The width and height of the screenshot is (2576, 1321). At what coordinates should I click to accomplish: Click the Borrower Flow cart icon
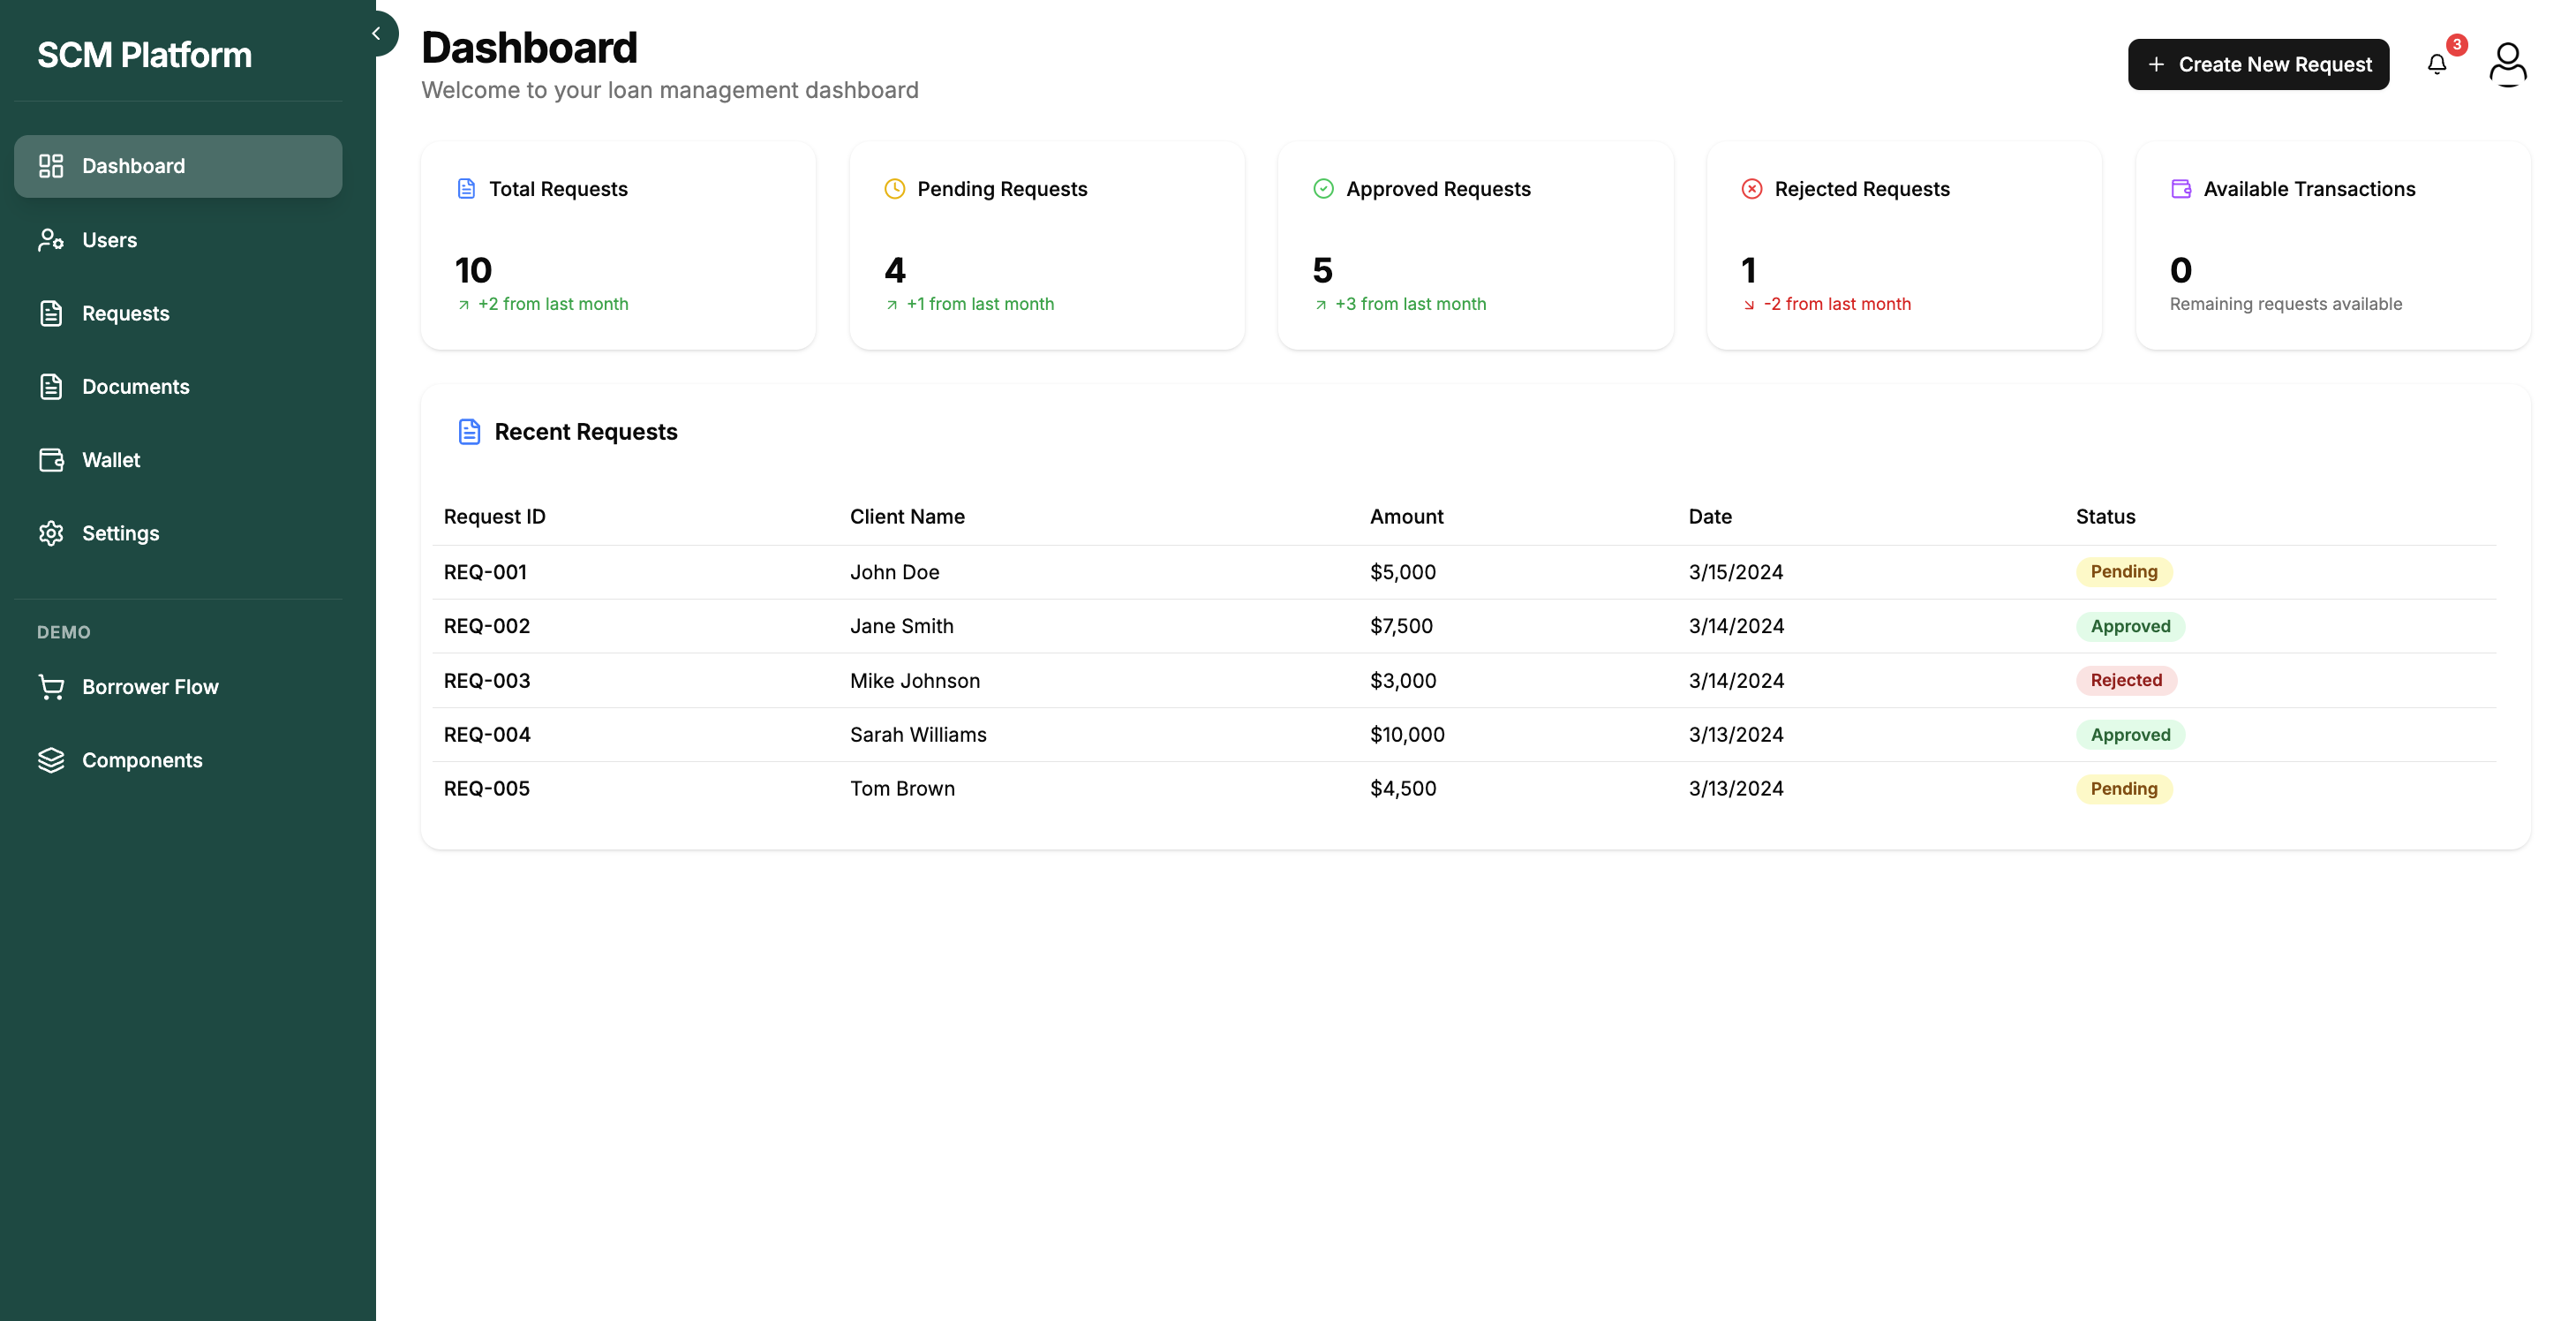51,687
